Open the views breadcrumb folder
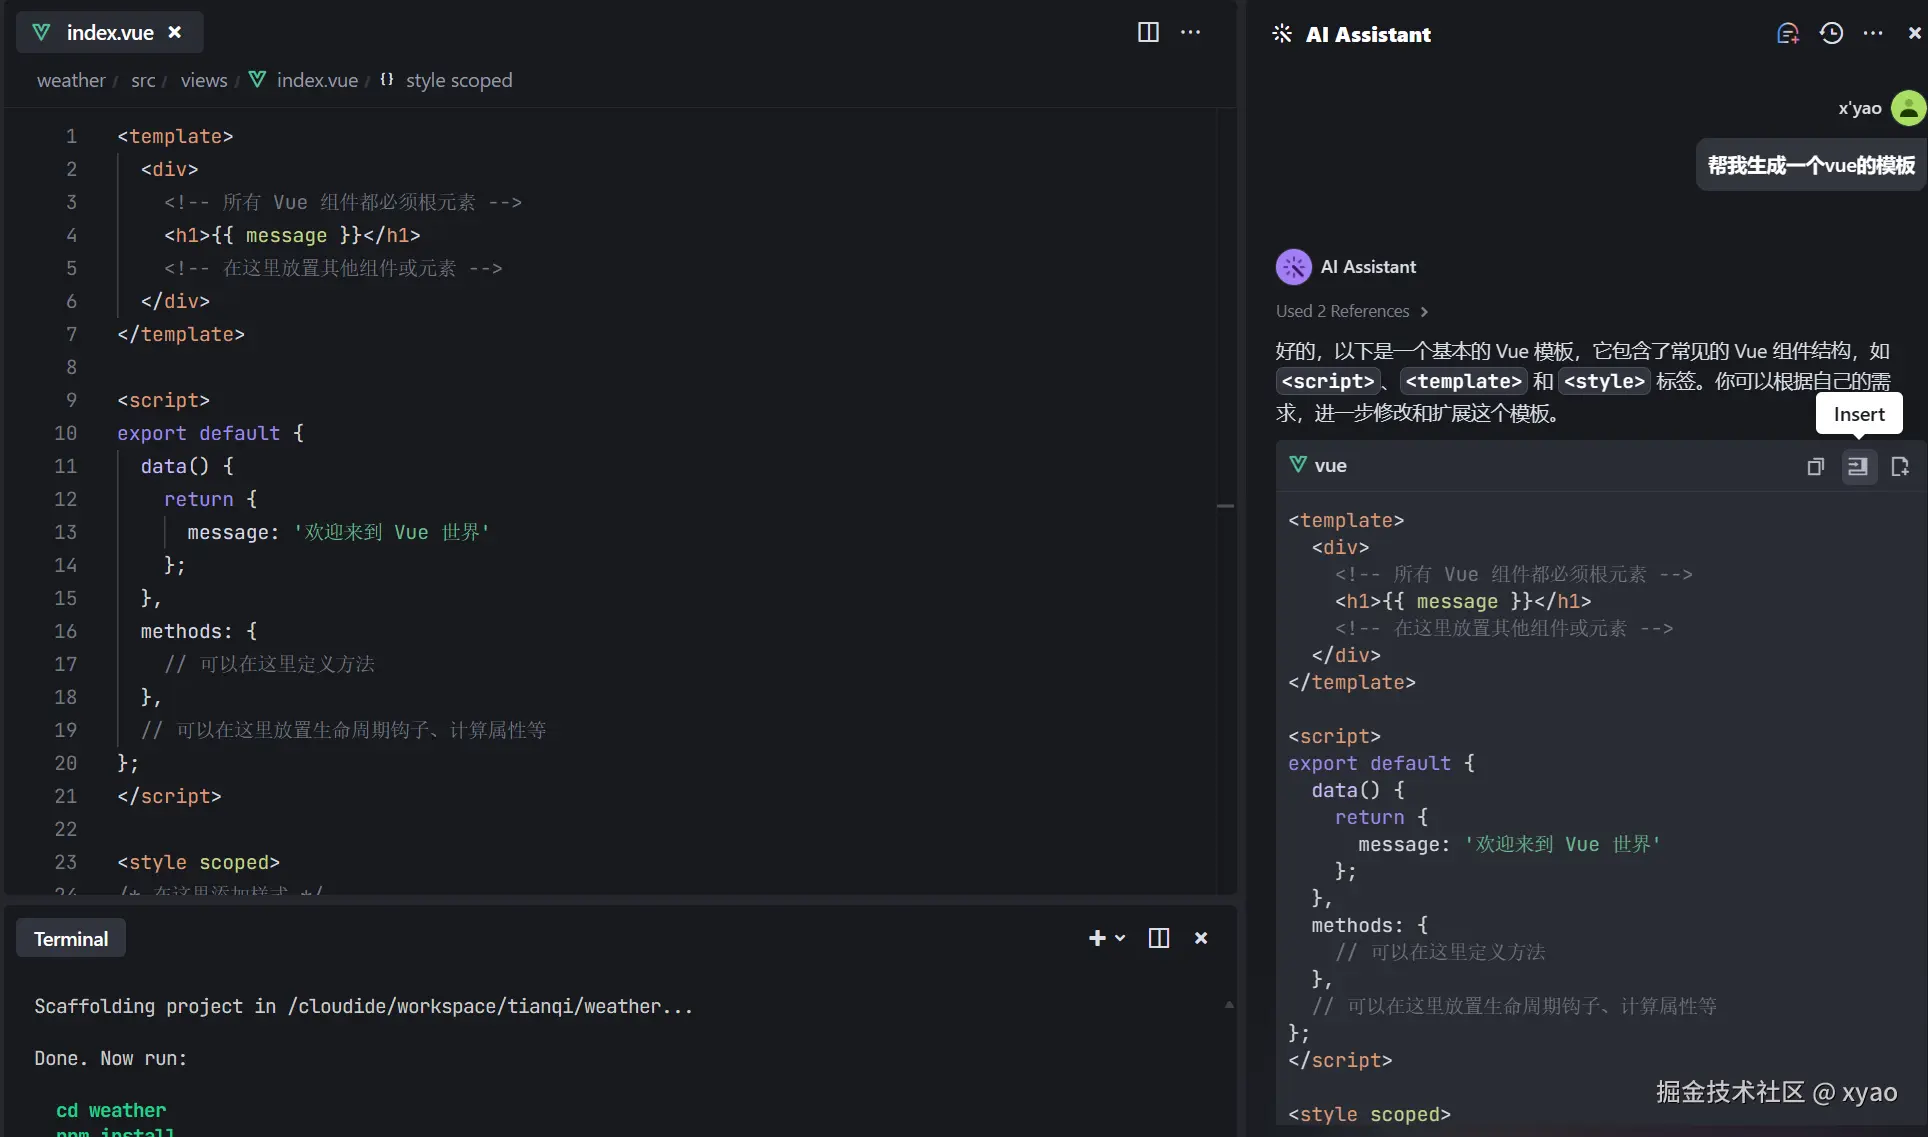This screenshot has height=1137, width=1928. click(x=203, y=80)
